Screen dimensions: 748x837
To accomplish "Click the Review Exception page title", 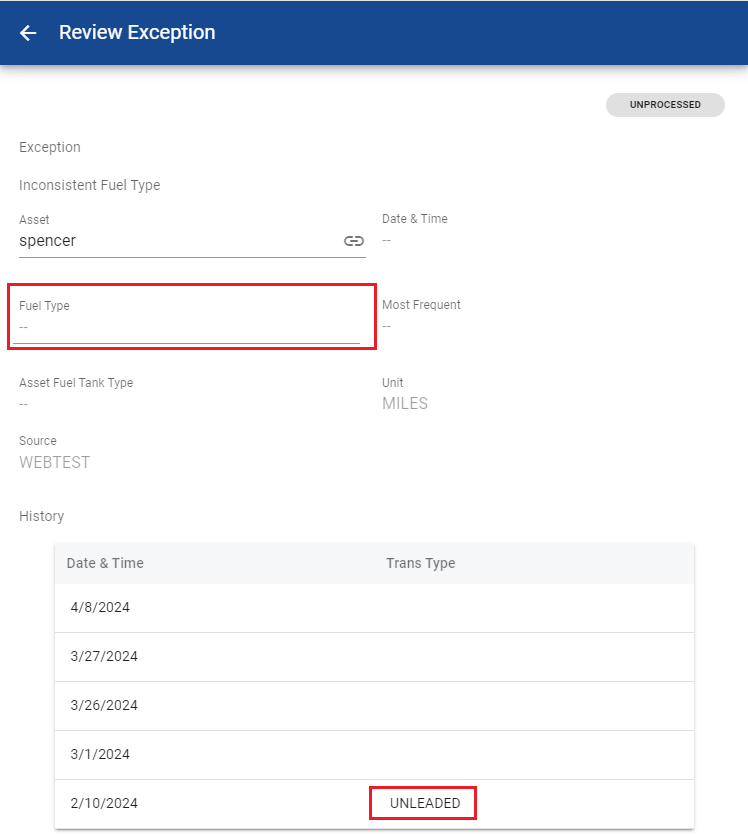I will pyautogui.click(x=137, y=33).
